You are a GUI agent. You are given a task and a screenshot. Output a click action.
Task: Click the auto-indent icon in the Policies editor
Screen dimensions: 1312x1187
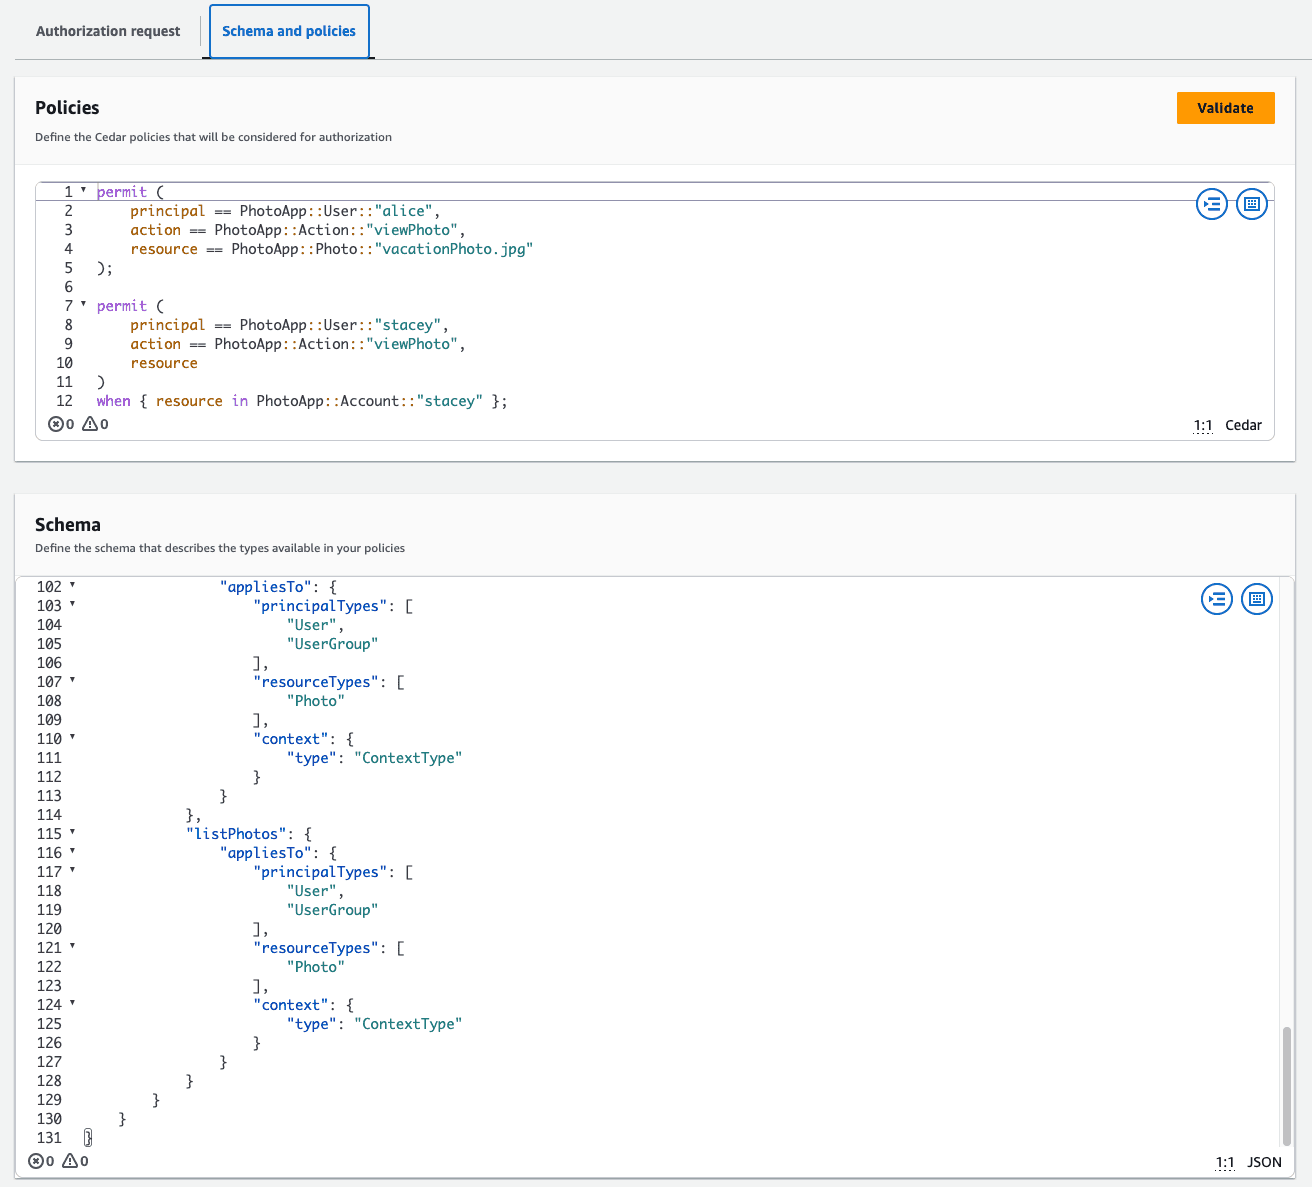click(x=1212, y=204)
